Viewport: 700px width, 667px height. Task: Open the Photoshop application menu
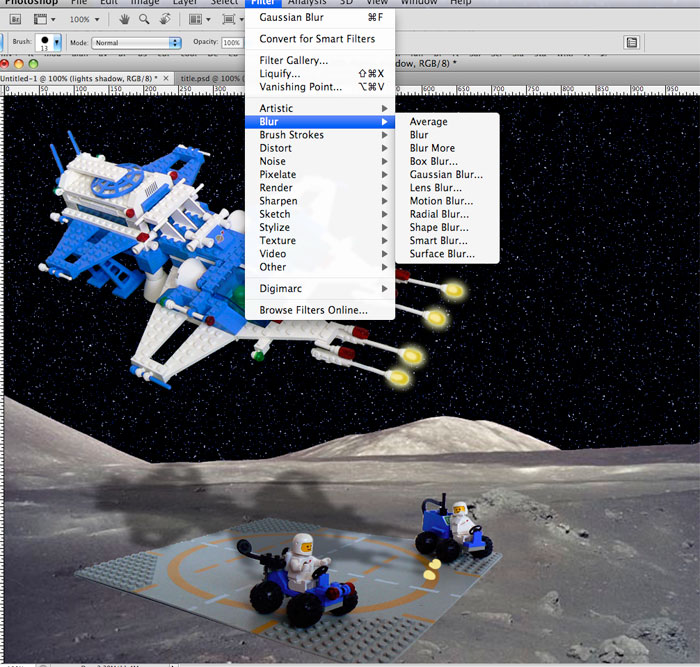[x=31, y=2]
